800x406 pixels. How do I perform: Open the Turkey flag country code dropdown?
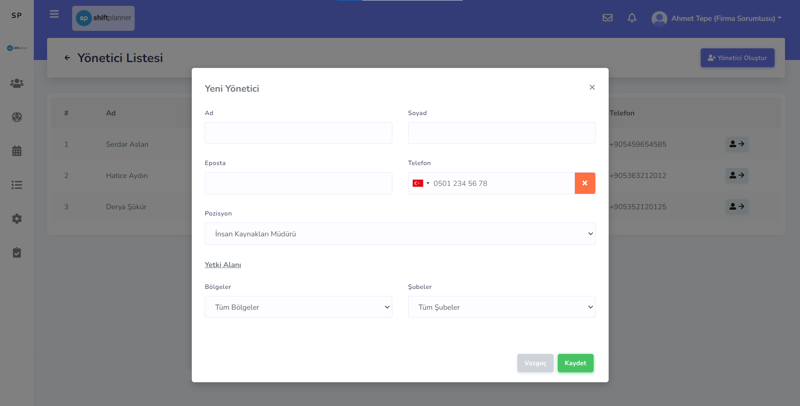(420, 183)
